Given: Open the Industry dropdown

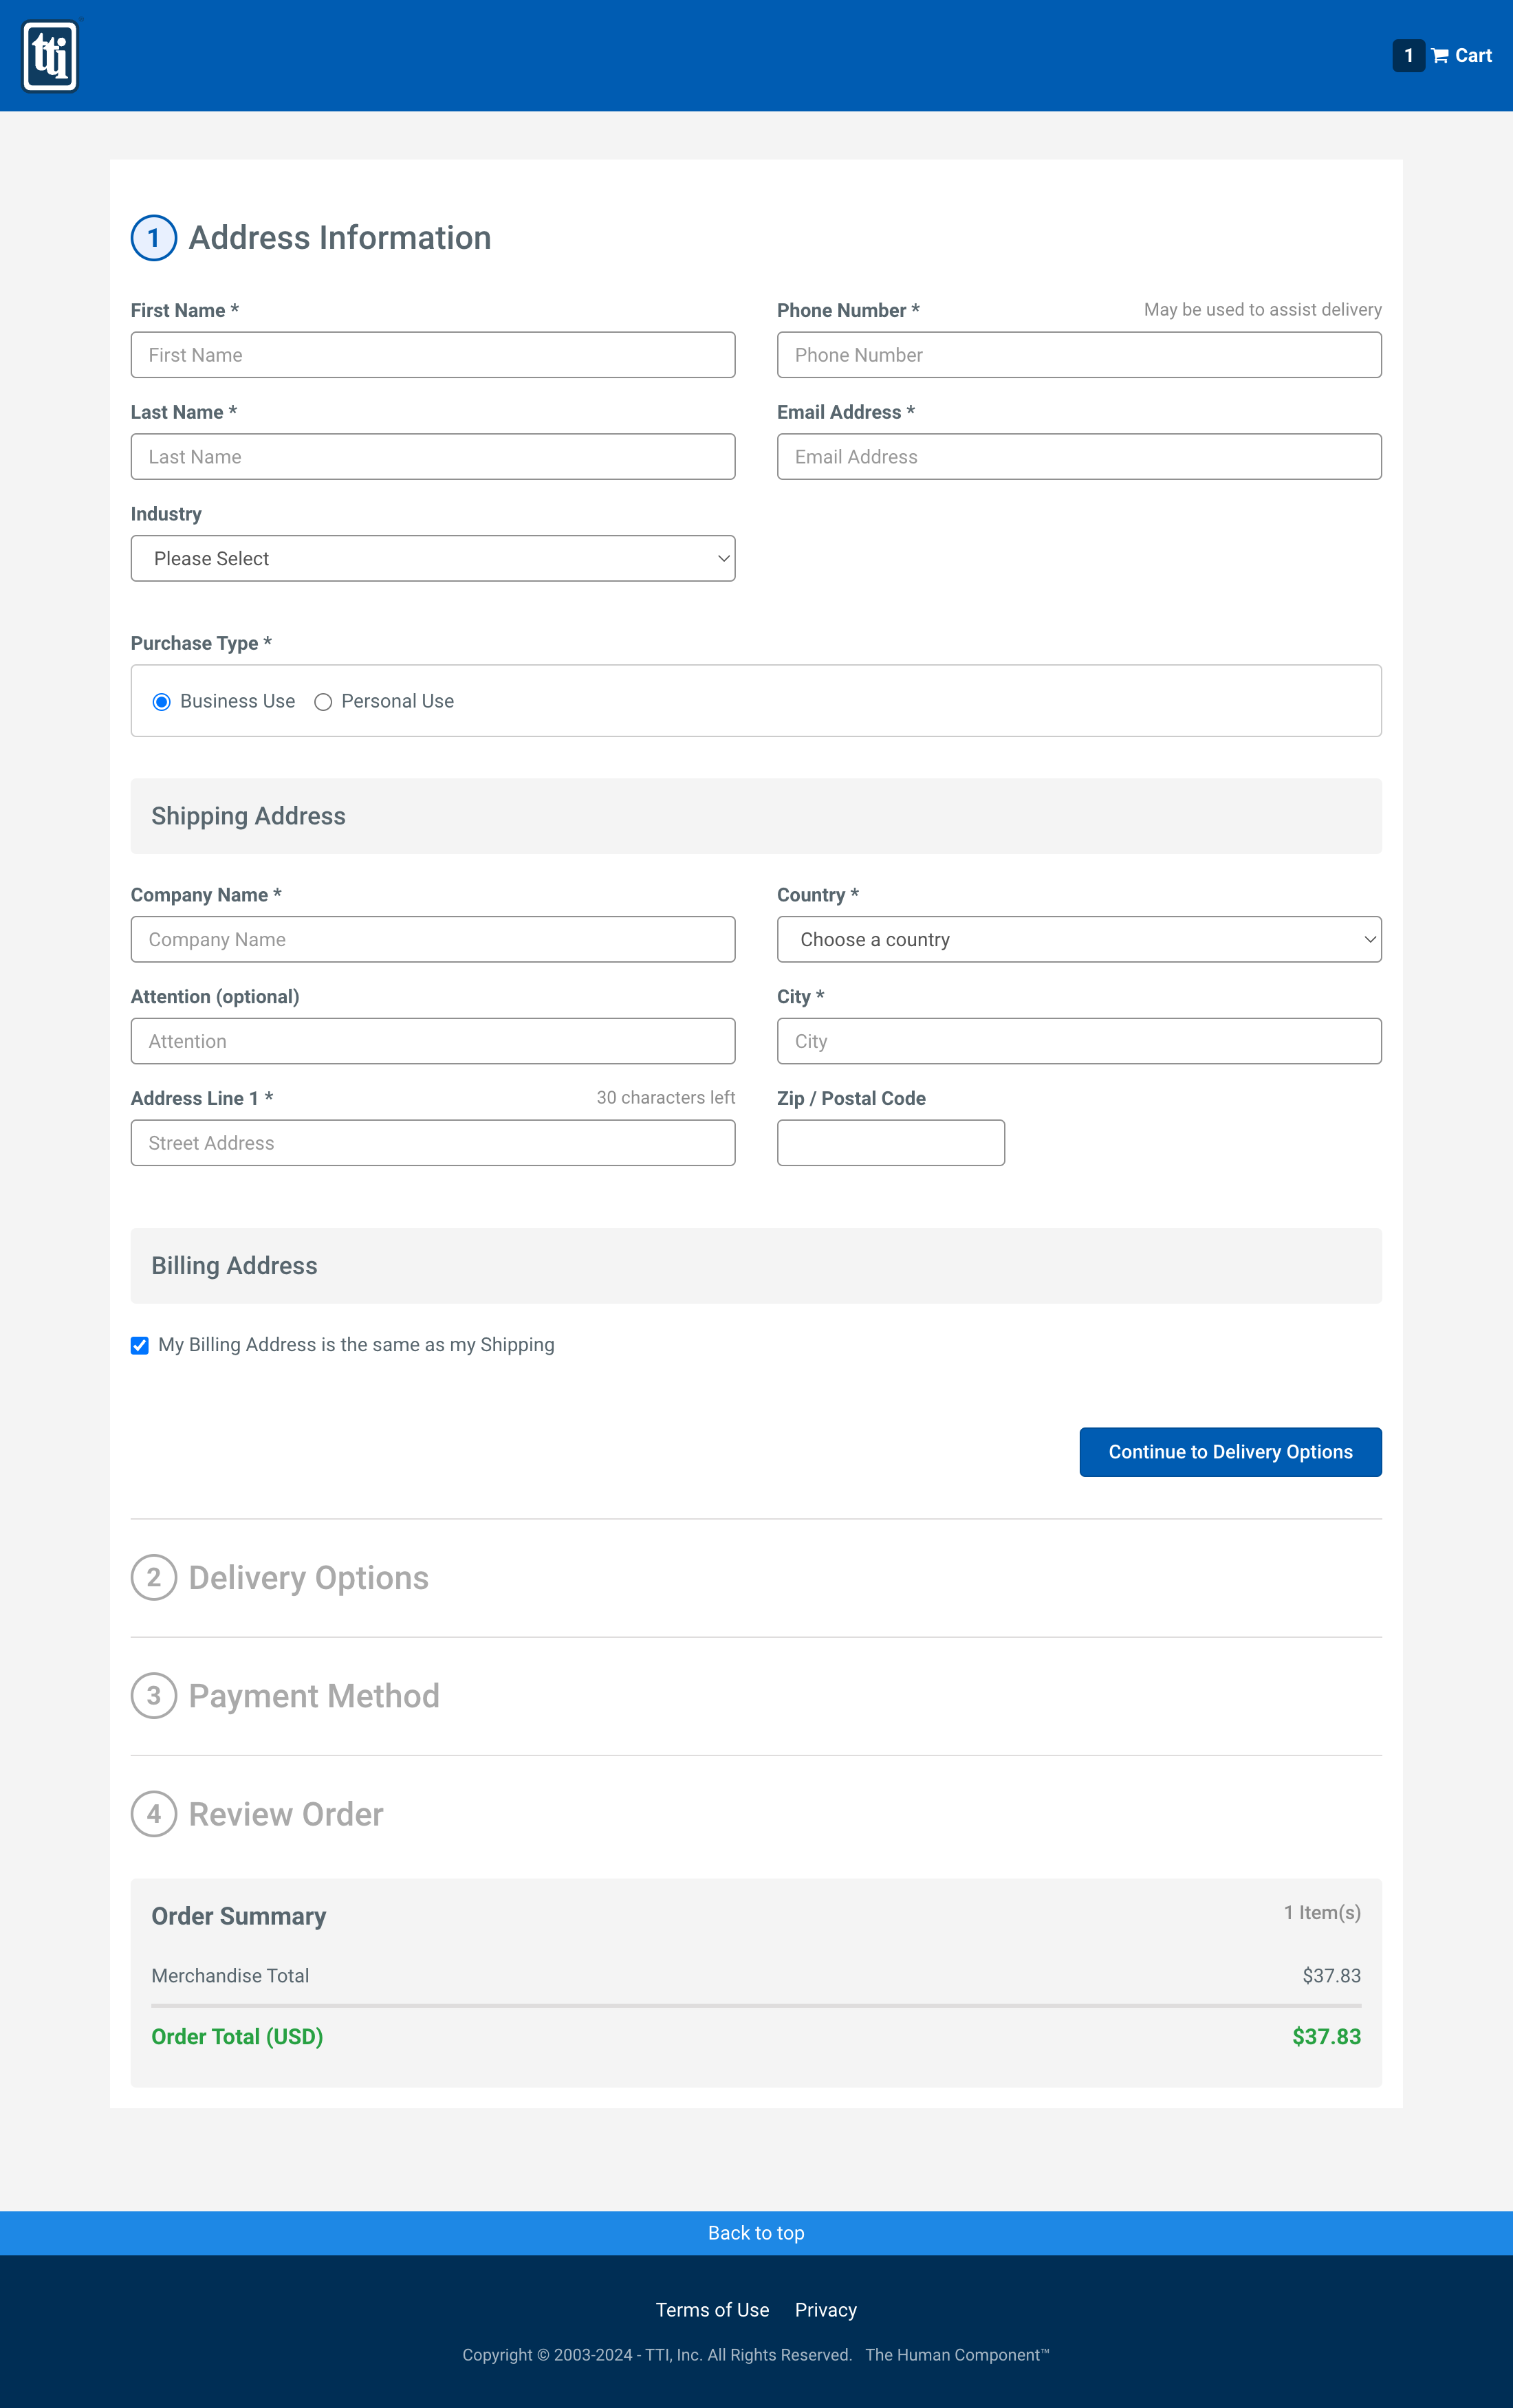Looking at the screenshot, I should click(x=432, y=558).
